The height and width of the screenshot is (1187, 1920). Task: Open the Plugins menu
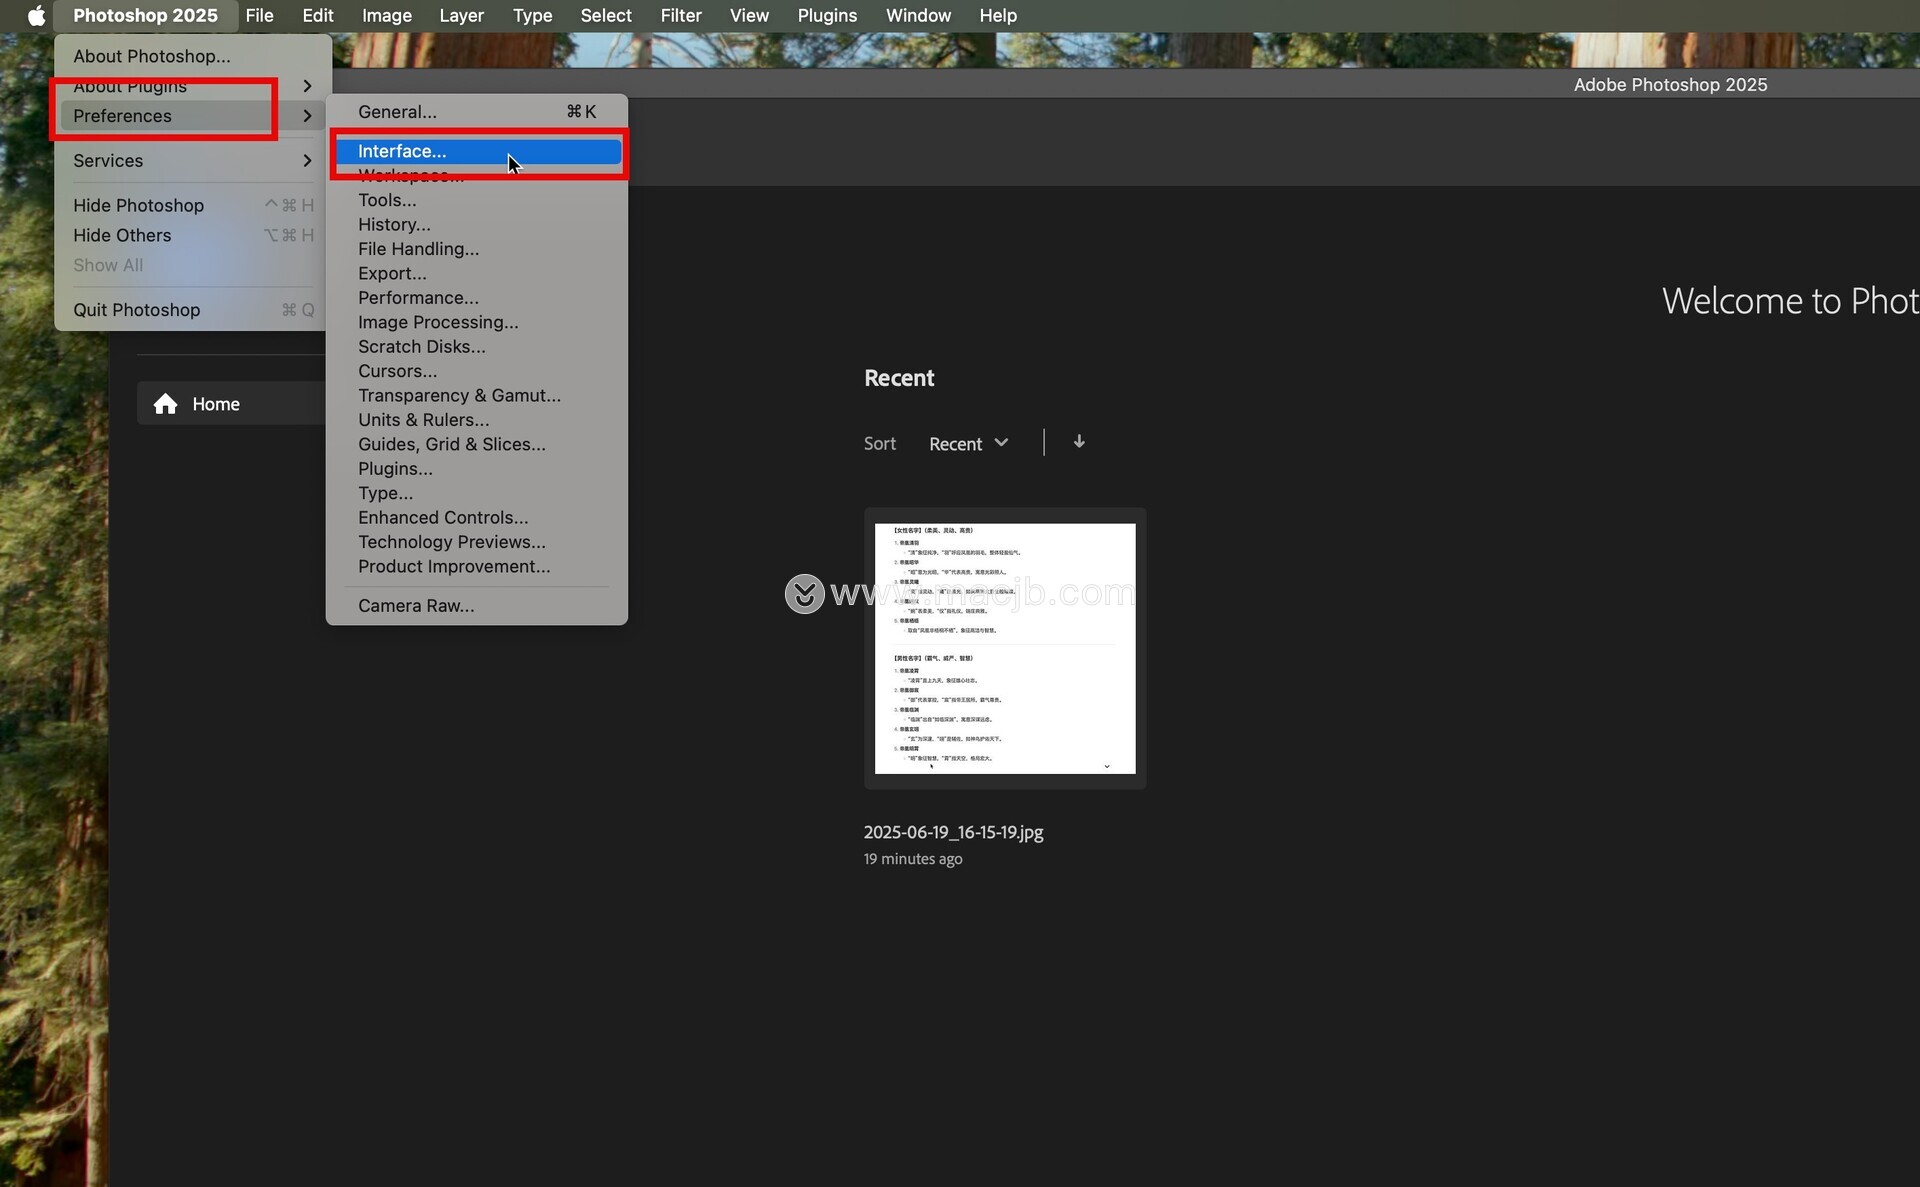point(827,15)
